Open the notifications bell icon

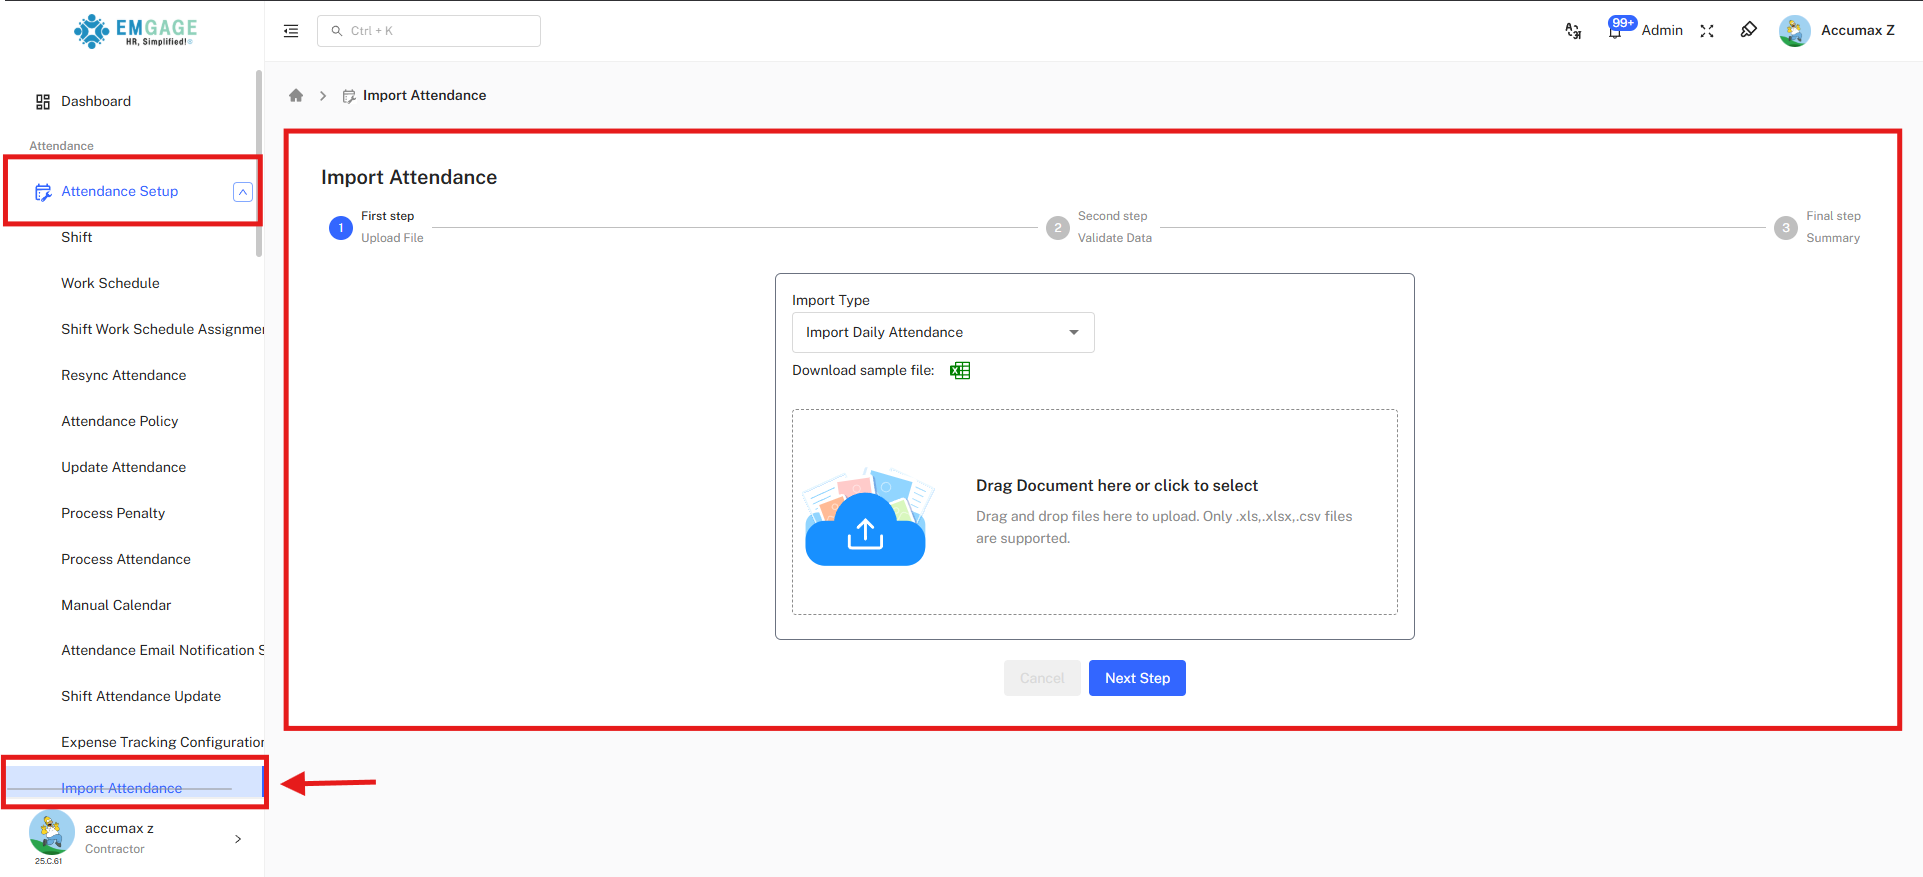[1615, 30]
